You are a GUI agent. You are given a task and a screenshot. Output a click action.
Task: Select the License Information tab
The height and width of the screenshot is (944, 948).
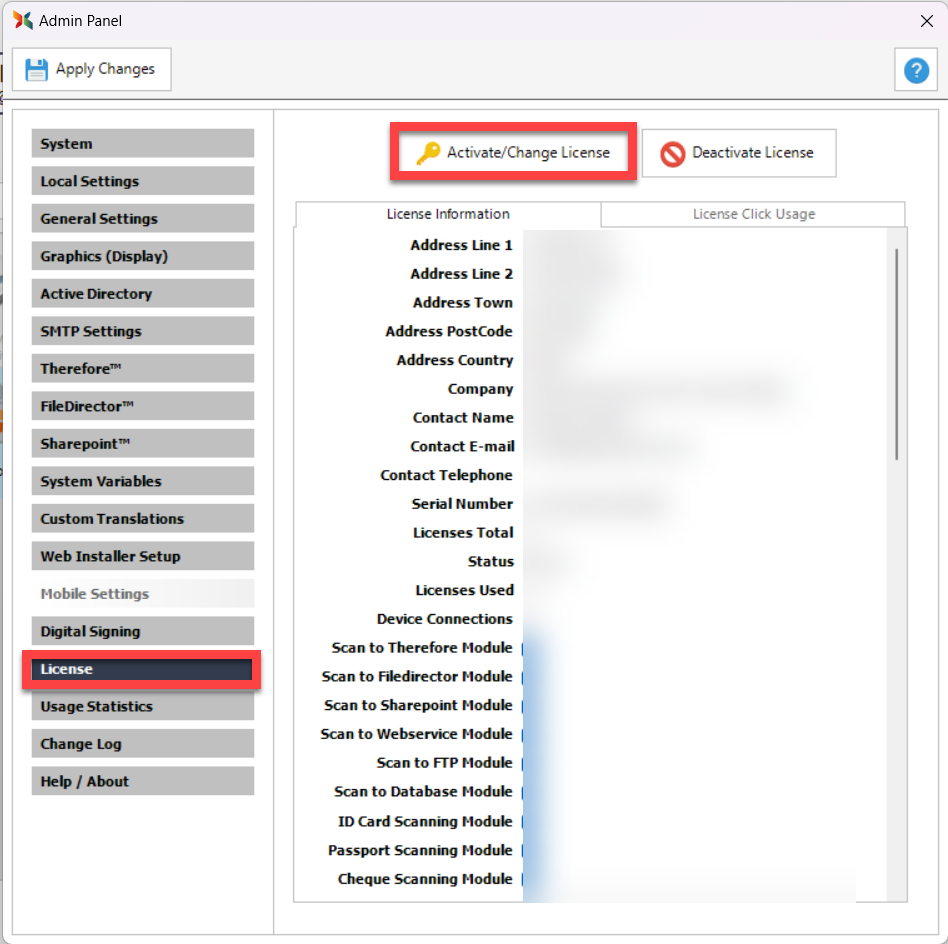coord(448,214)
